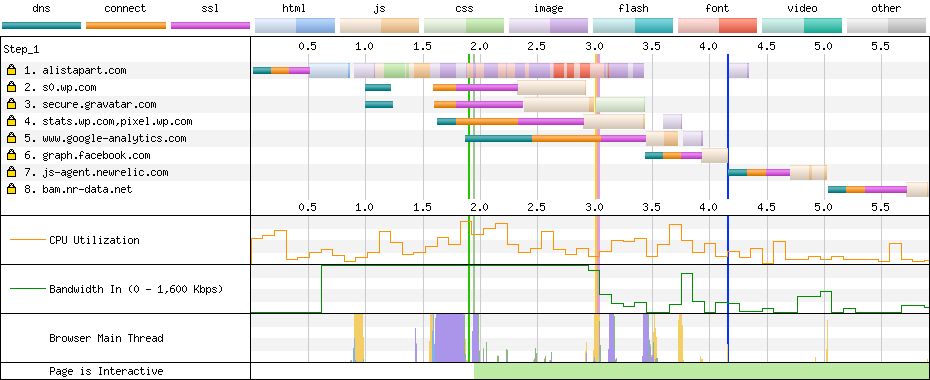Click the 1.0 top time axis label

[364, 46]
